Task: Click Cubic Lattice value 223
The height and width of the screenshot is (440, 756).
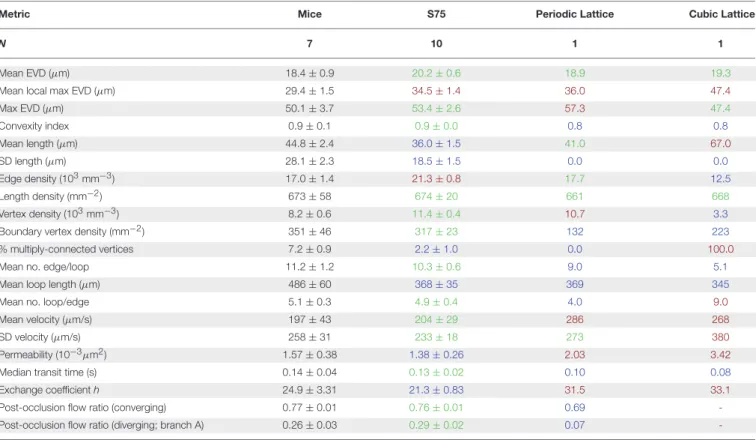Action: click(720, 232)
